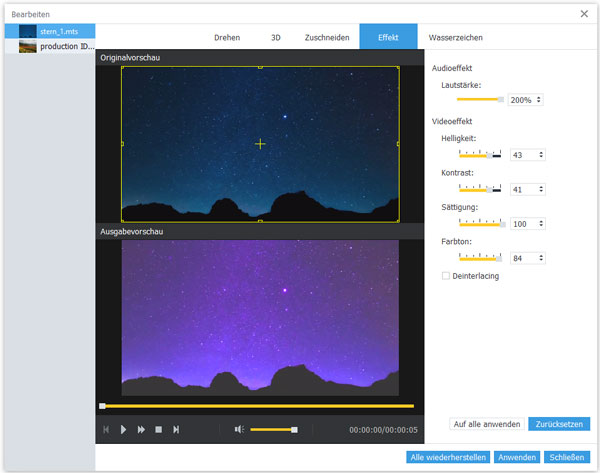Click the Anwenden button
The width and height of the screenshot is (600, 473).
click(517, 457)
